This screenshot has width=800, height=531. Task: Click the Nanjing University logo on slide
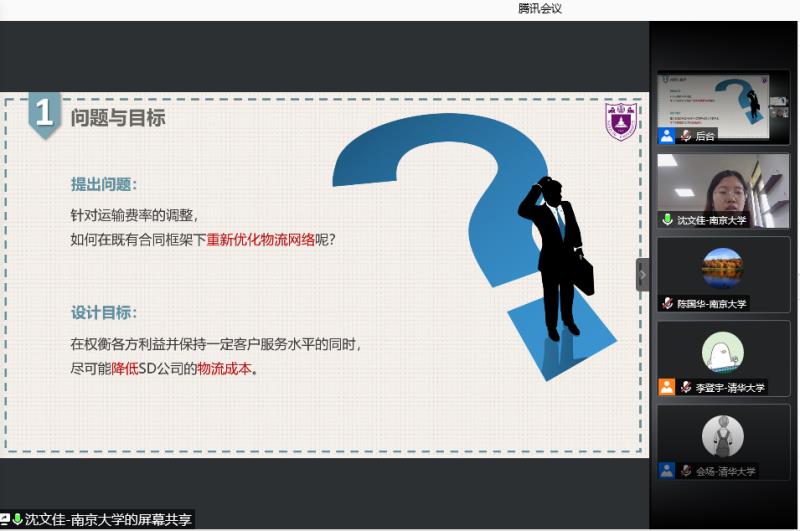pyautogui.click(x=621, y=121)
